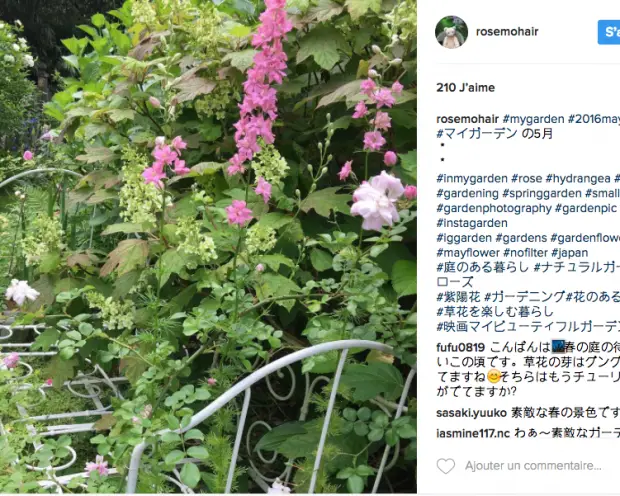Screen dimensions: 620x496
Task: Open the #instagarden hashtag
Action: pyautogui.click(x=472, y=223)
